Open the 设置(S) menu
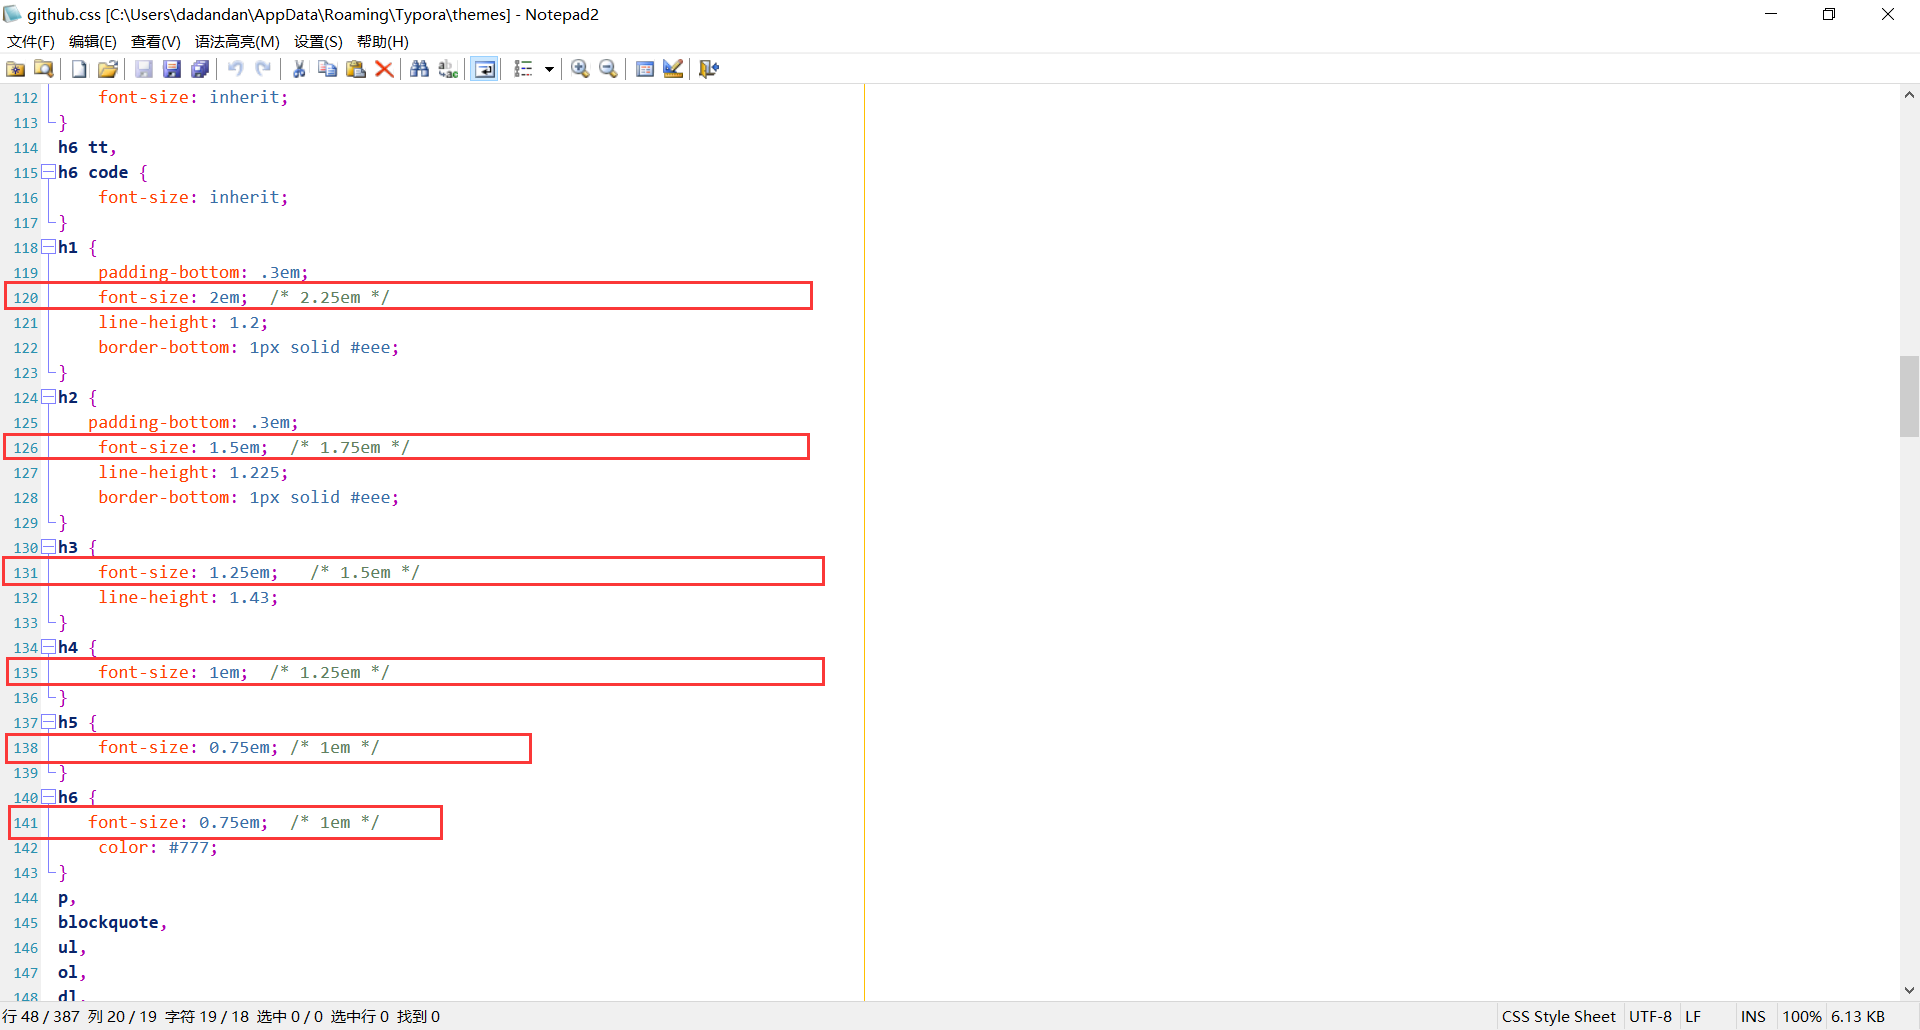 pyautogui.click(x=318, y=42)
